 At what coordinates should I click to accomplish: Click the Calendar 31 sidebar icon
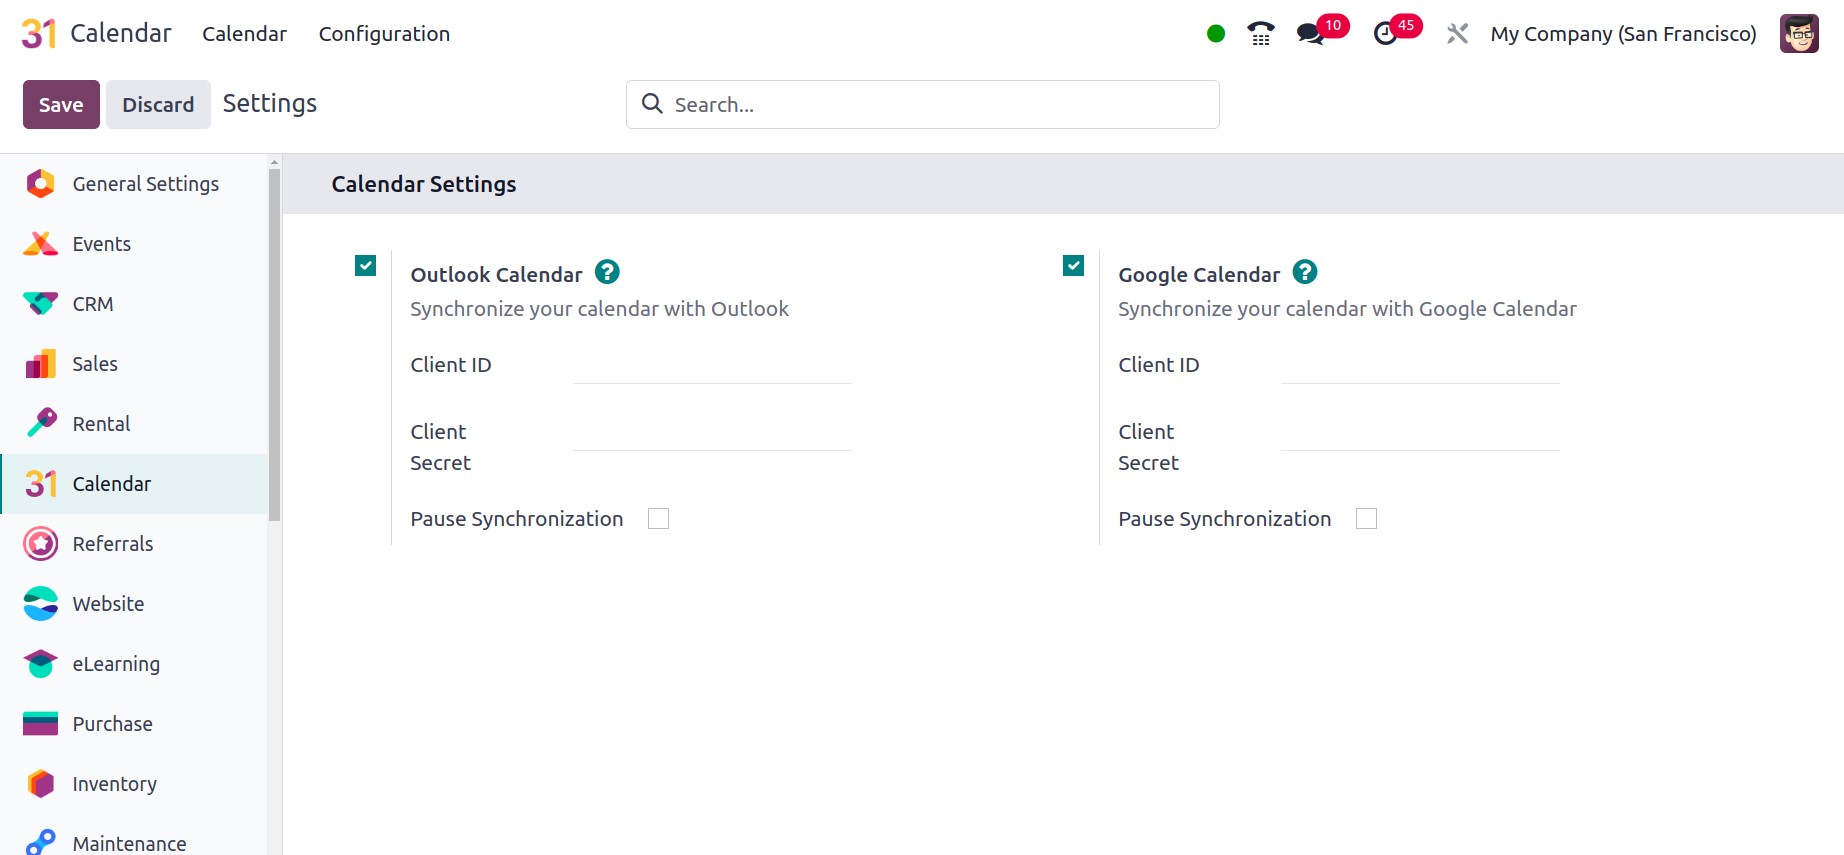pos(40,484)
